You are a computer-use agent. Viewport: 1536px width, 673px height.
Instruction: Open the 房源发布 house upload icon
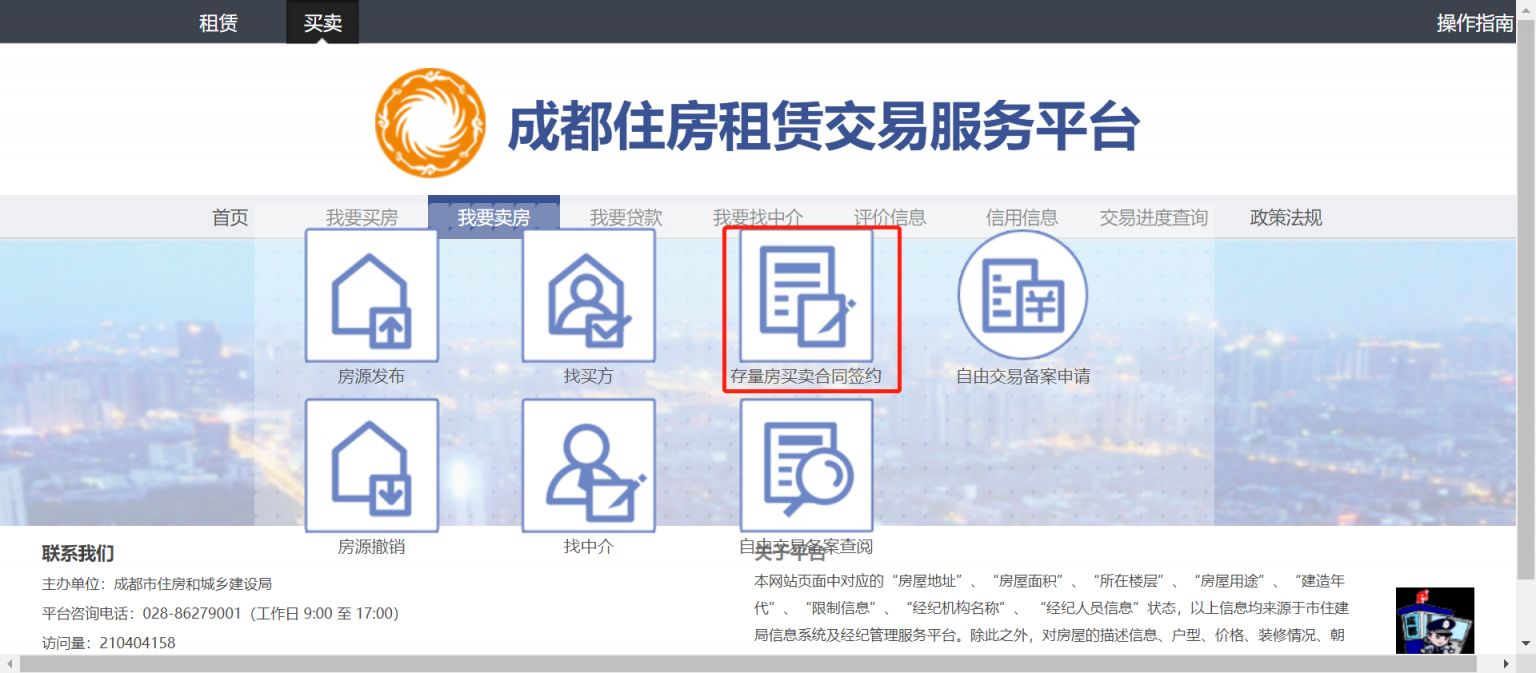pyautogui.click(x=371, y=295)
